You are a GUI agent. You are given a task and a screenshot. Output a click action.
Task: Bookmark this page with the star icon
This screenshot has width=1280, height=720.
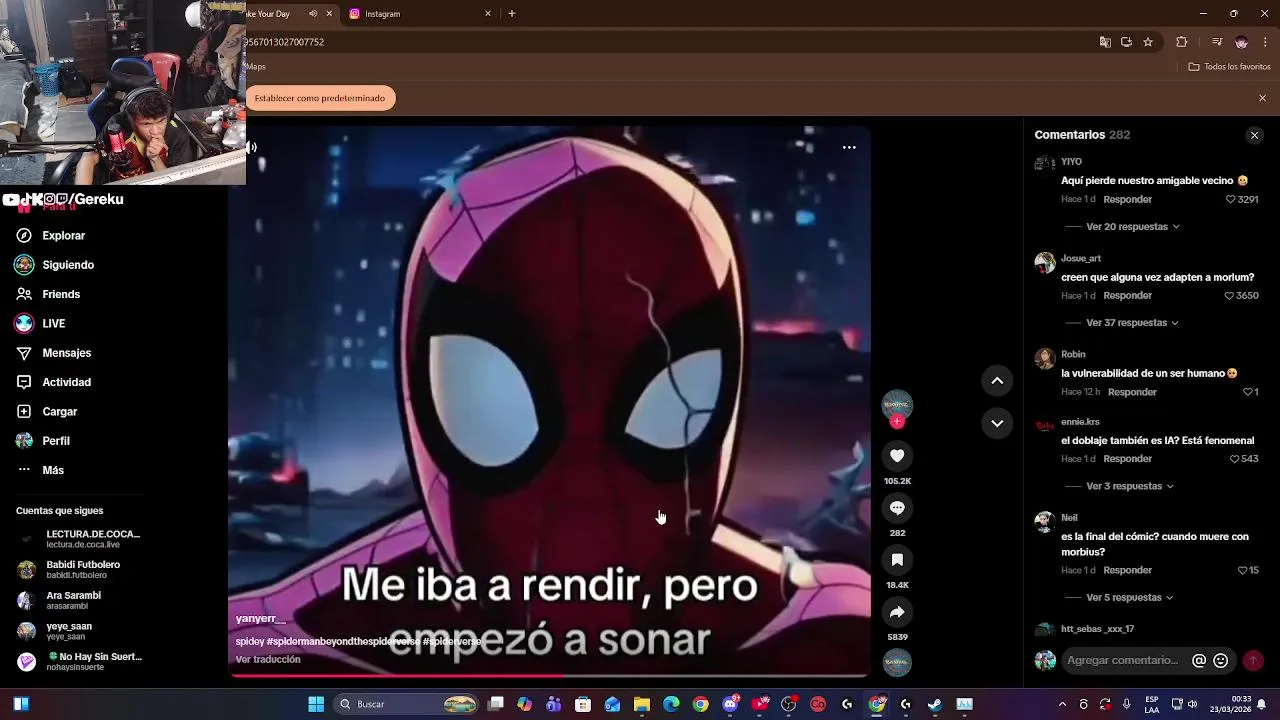click(x=1148, y=42)
